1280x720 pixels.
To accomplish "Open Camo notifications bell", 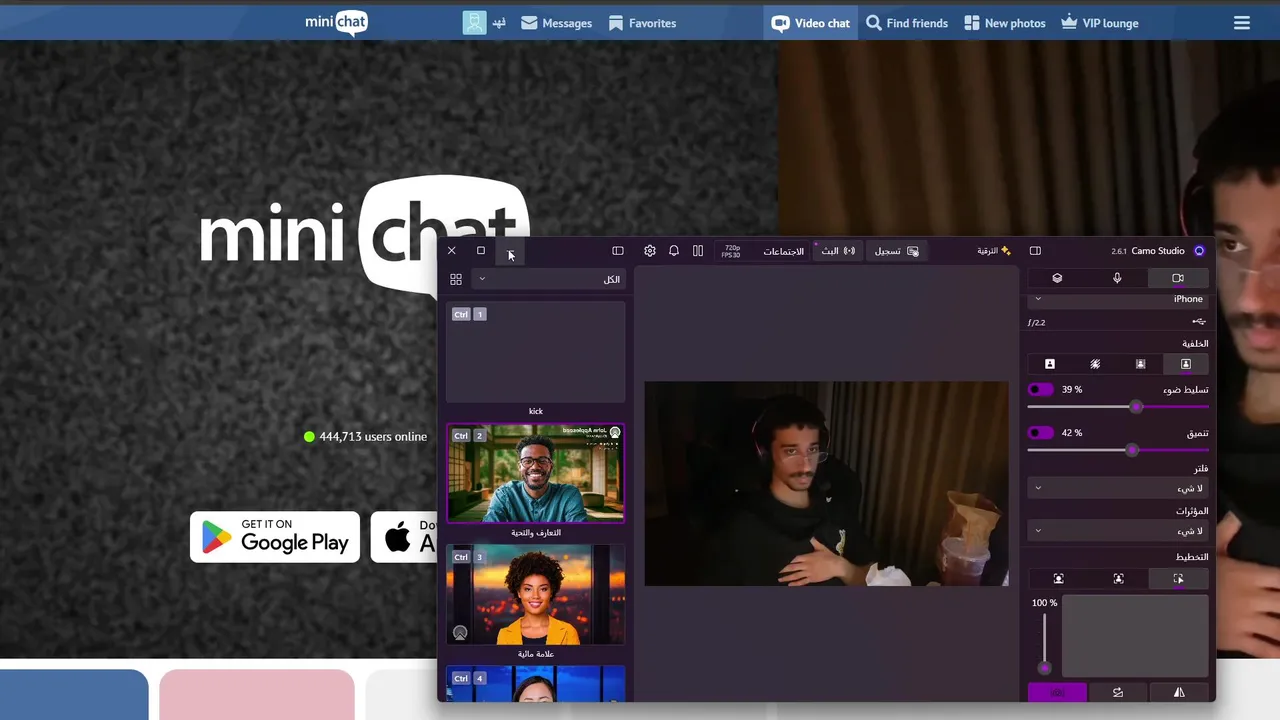I will point(674,251).
